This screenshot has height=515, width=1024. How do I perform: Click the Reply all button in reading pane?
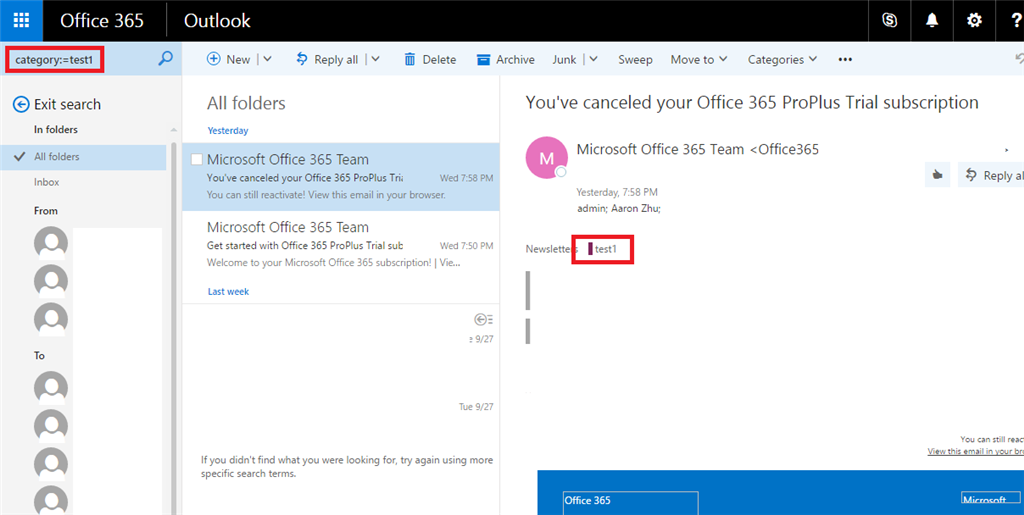tap(991, 175)
